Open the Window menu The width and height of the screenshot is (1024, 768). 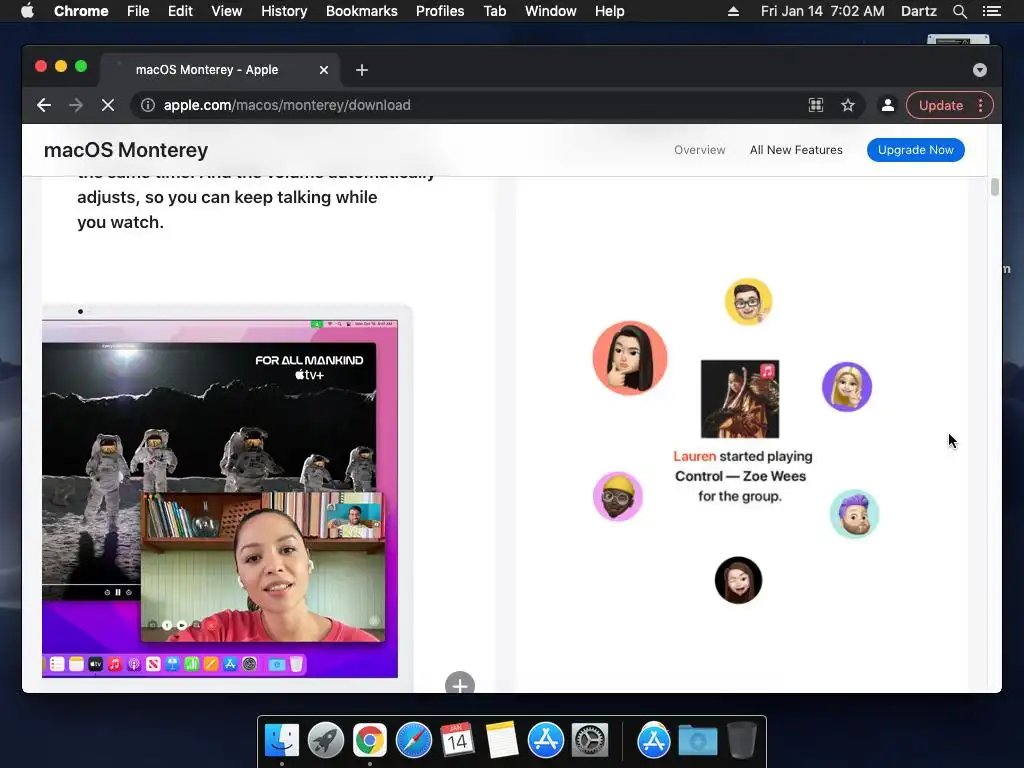tap(551, 11)
